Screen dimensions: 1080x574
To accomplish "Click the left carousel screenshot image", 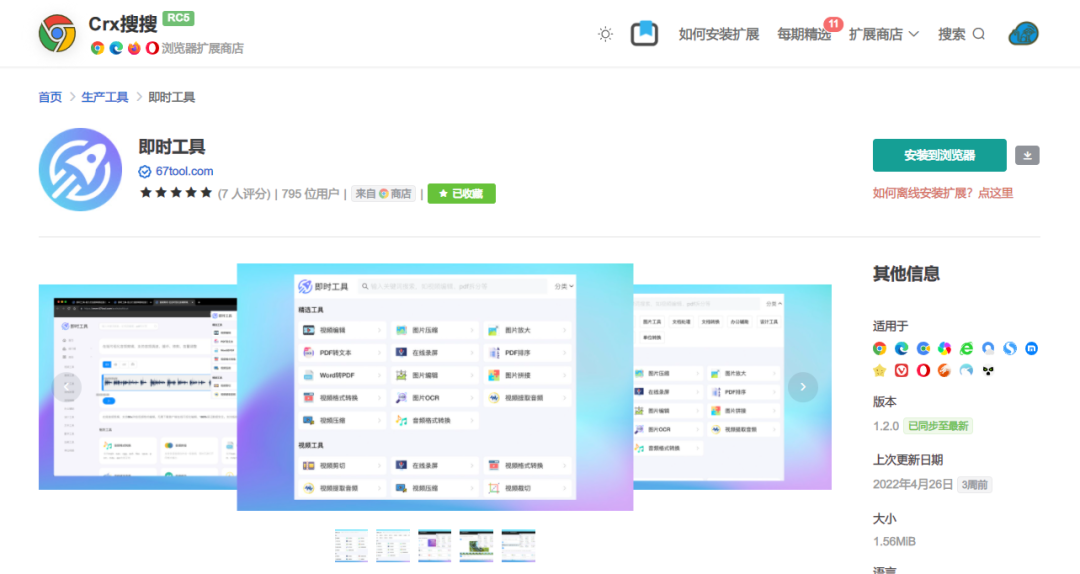I will 138,387.
